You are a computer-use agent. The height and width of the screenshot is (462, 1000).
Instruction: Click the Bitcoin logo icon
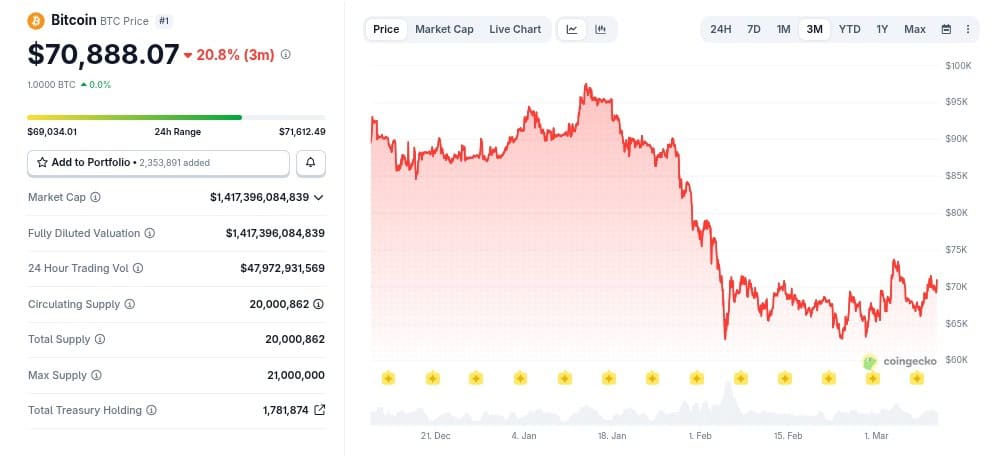point(36,20)
